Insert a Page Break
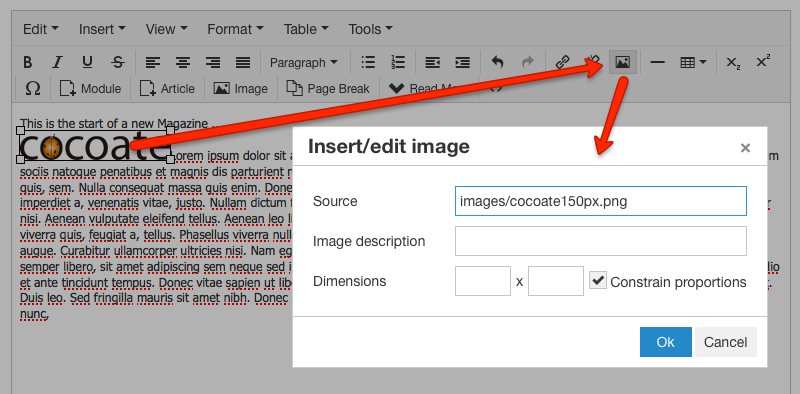 pos(328,89)
